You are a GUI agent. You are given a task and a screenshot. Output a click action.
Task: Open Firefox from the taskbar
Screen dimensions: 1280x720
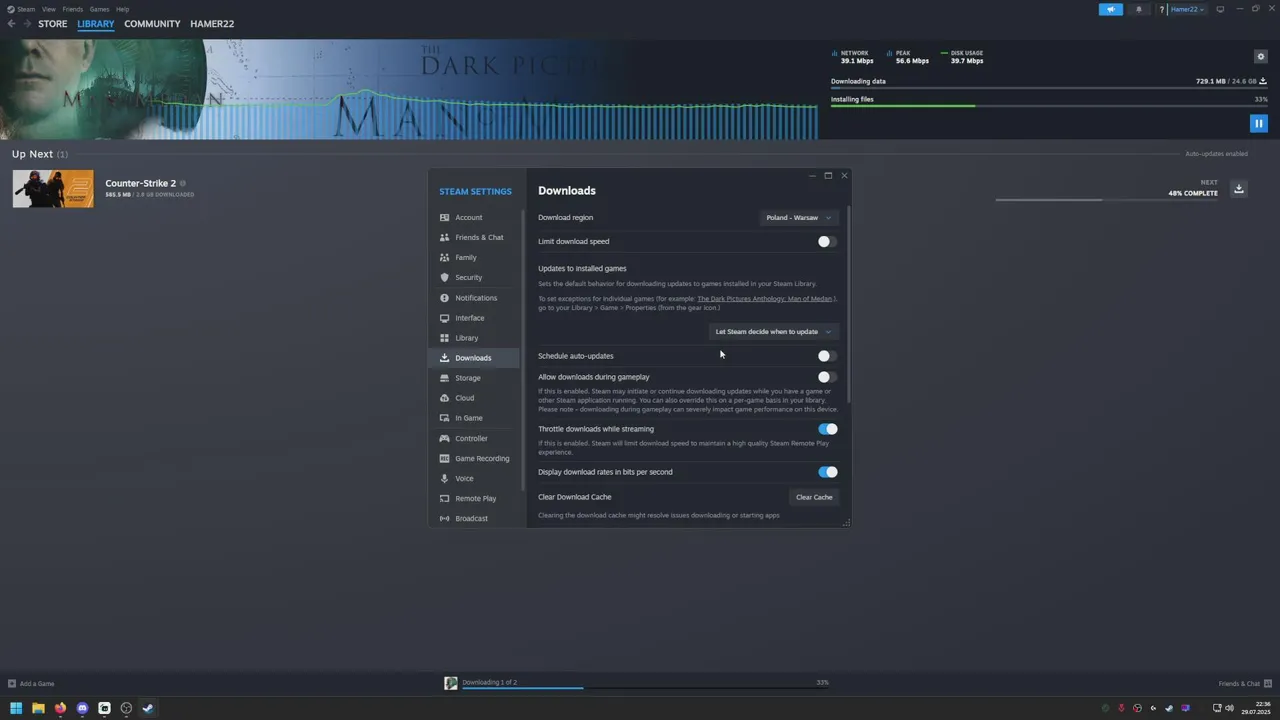tap(60, 708)
